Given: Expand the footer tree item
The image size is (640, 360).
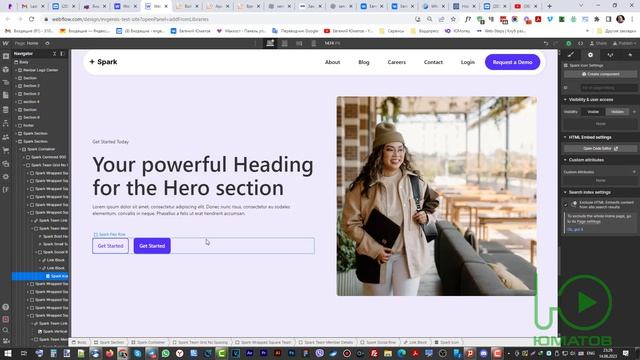Looking at the screenshot, I should click(16, 125).
